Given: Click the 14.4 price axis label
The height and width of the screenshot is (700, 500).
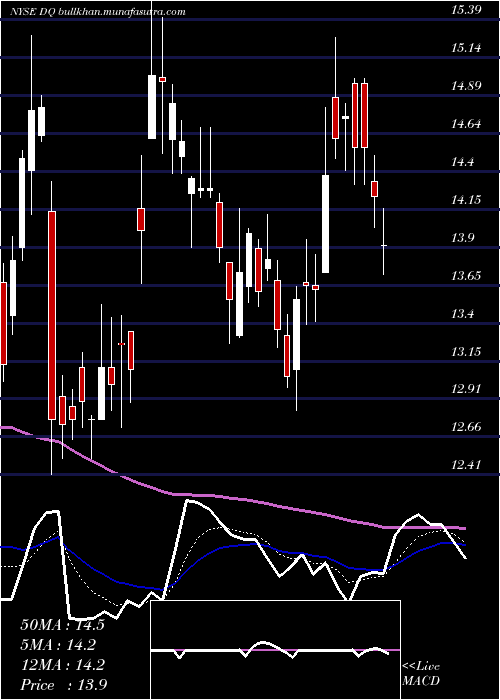Looking at the screenshot, I should (x=463, y=161).
